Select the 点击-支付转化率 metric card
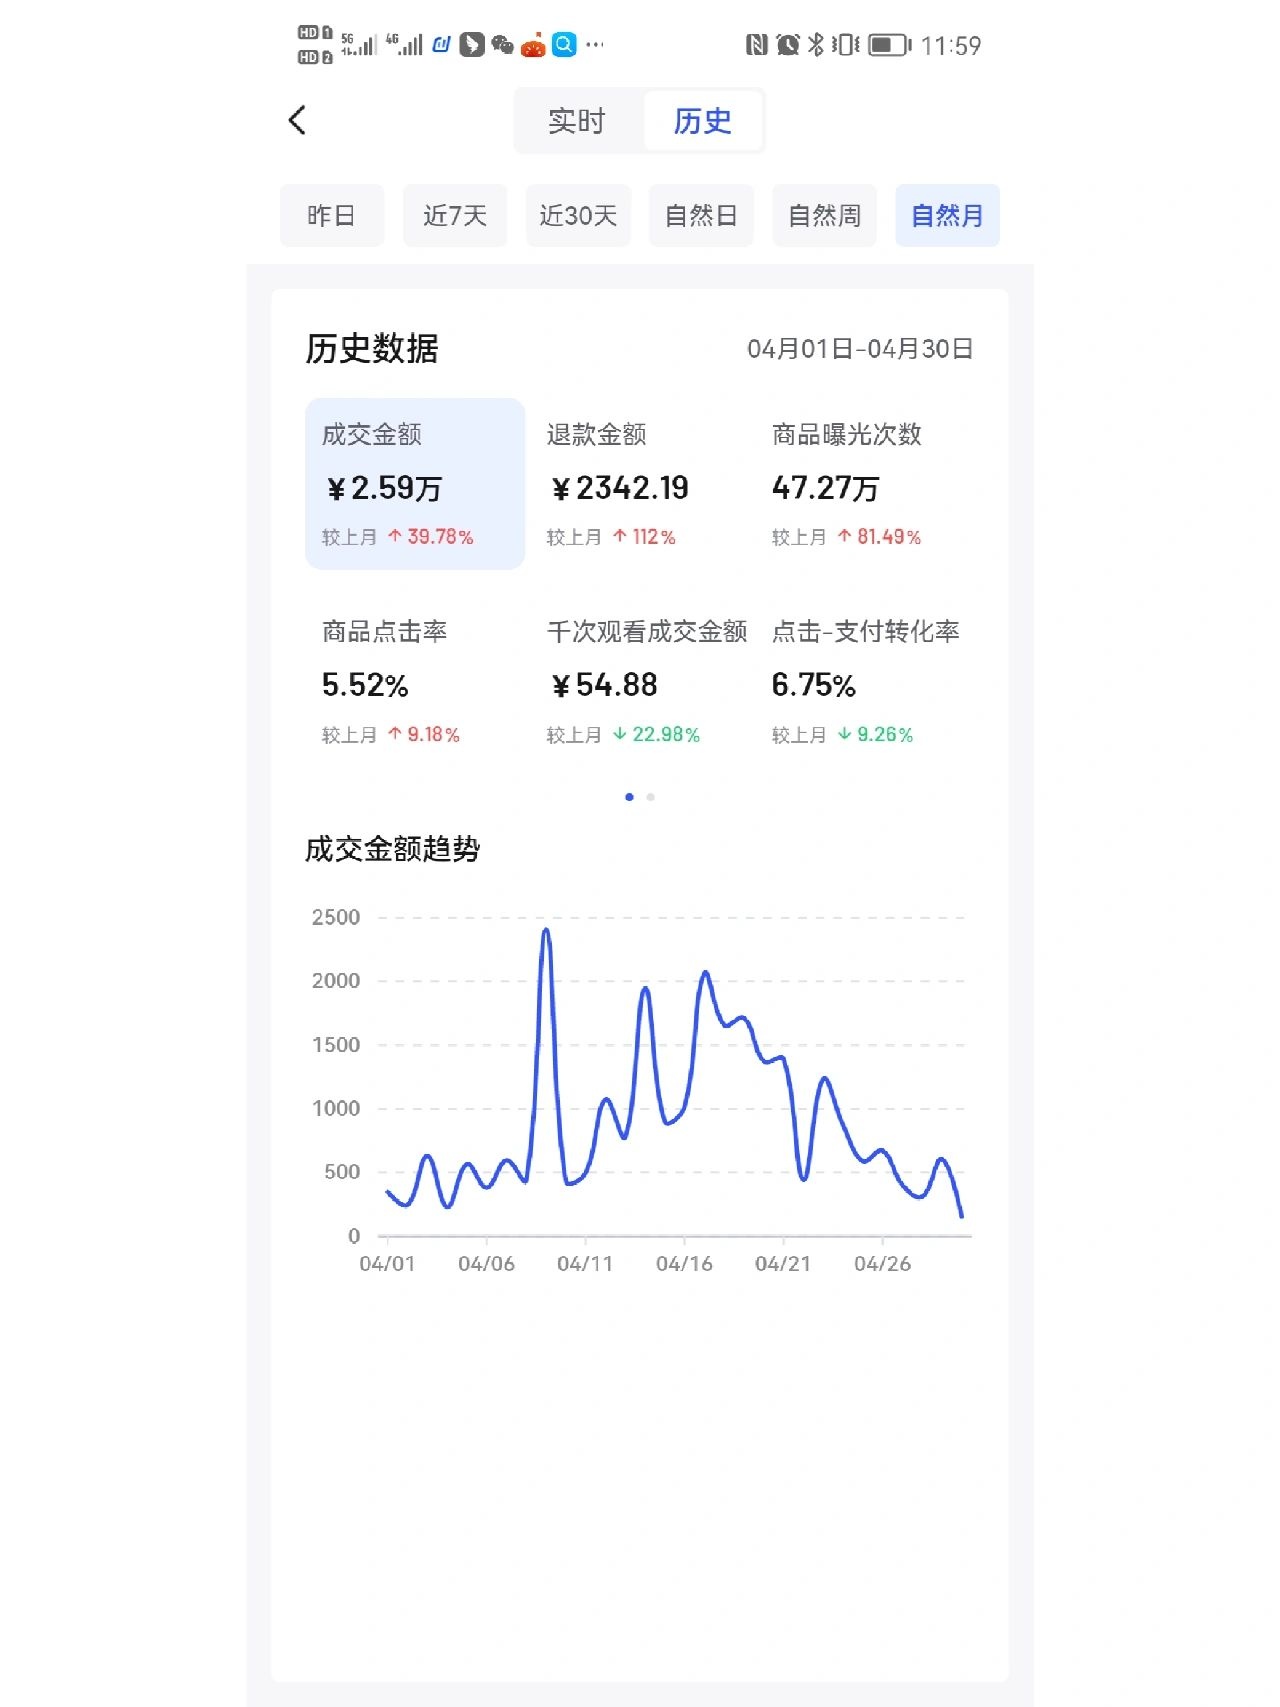The image size is (1280, 1707). (x=867, y=682)
